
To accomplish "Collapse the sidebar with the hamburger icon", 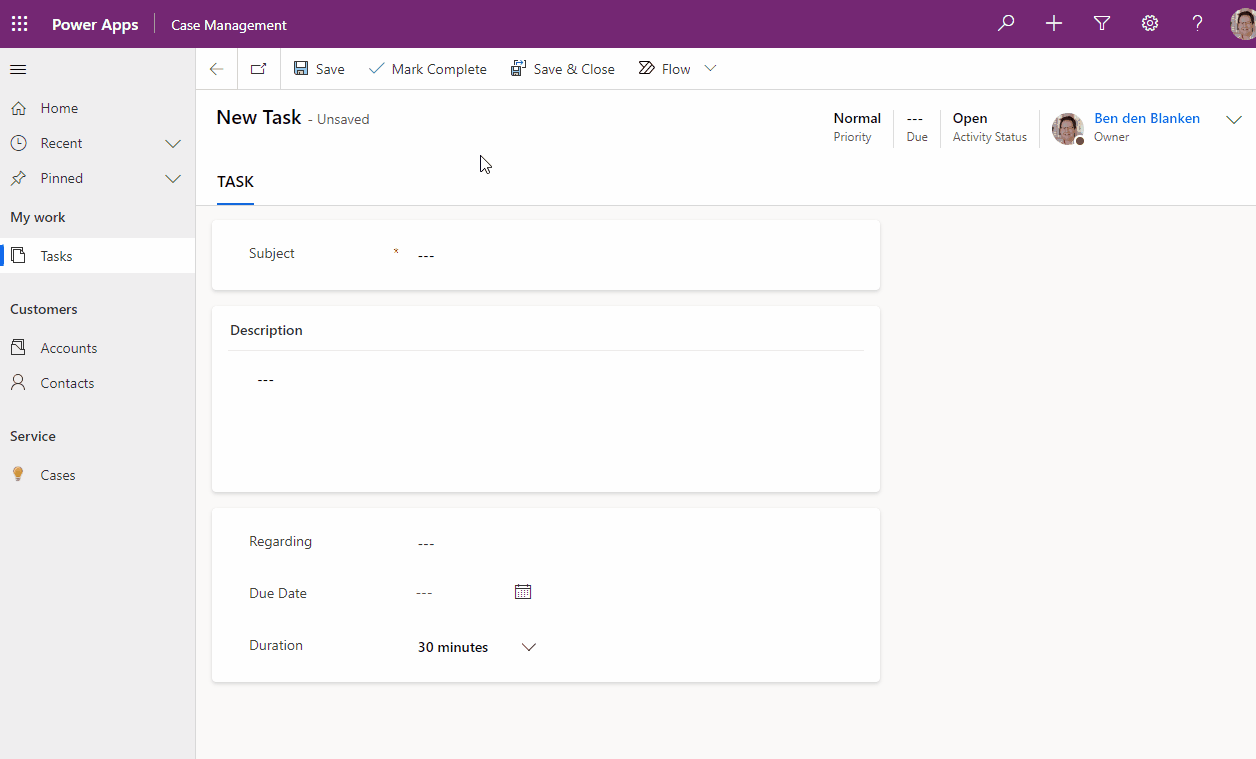I will pos(17,69).
